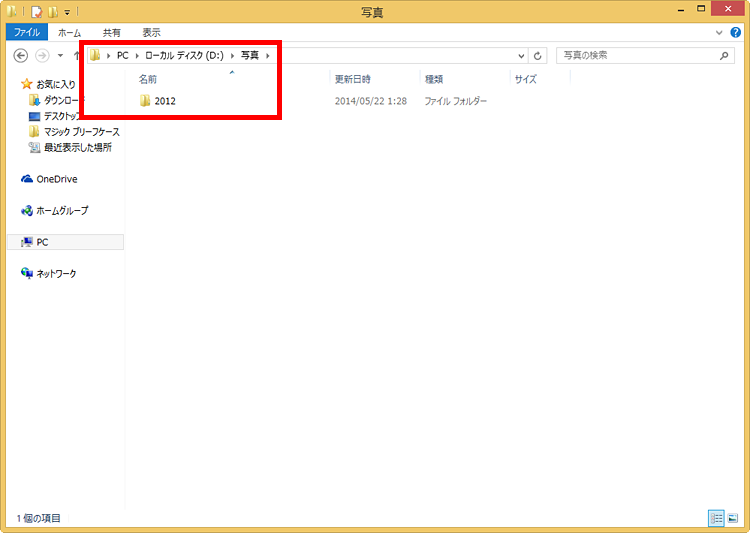The height and width of the screenshot is (533, 750).
Task: Open お気に入り in the navigation pane
Action: pos(56,84)
